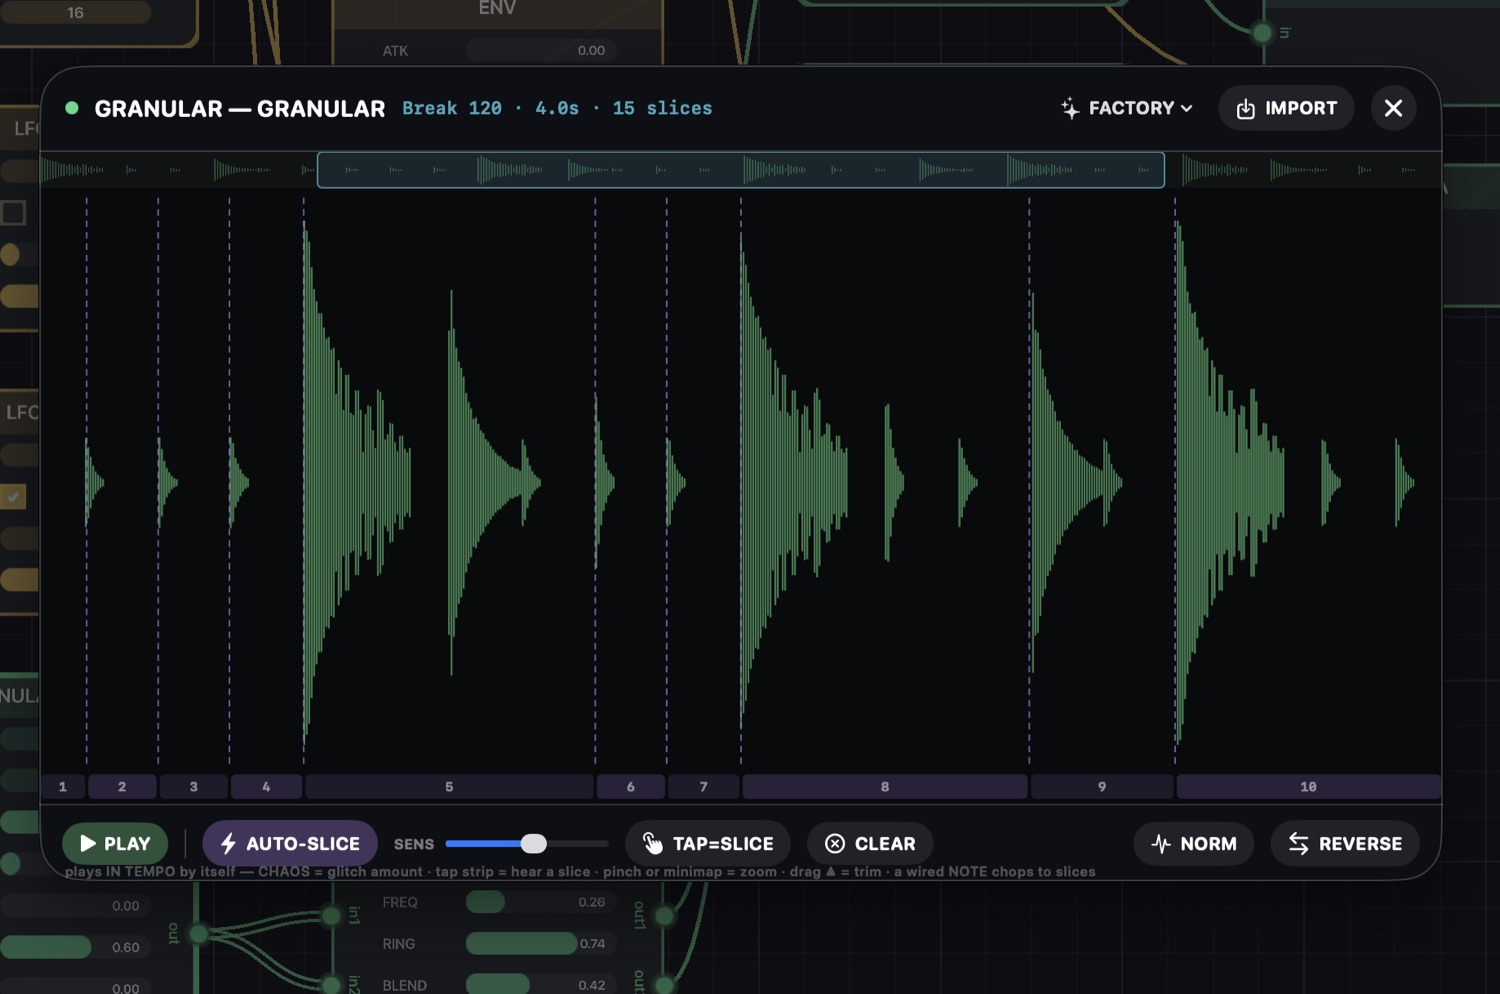Screen dimensions: 1500x994
Task: Reverse the sample with REVERSE
Action: pos(1345,843)
